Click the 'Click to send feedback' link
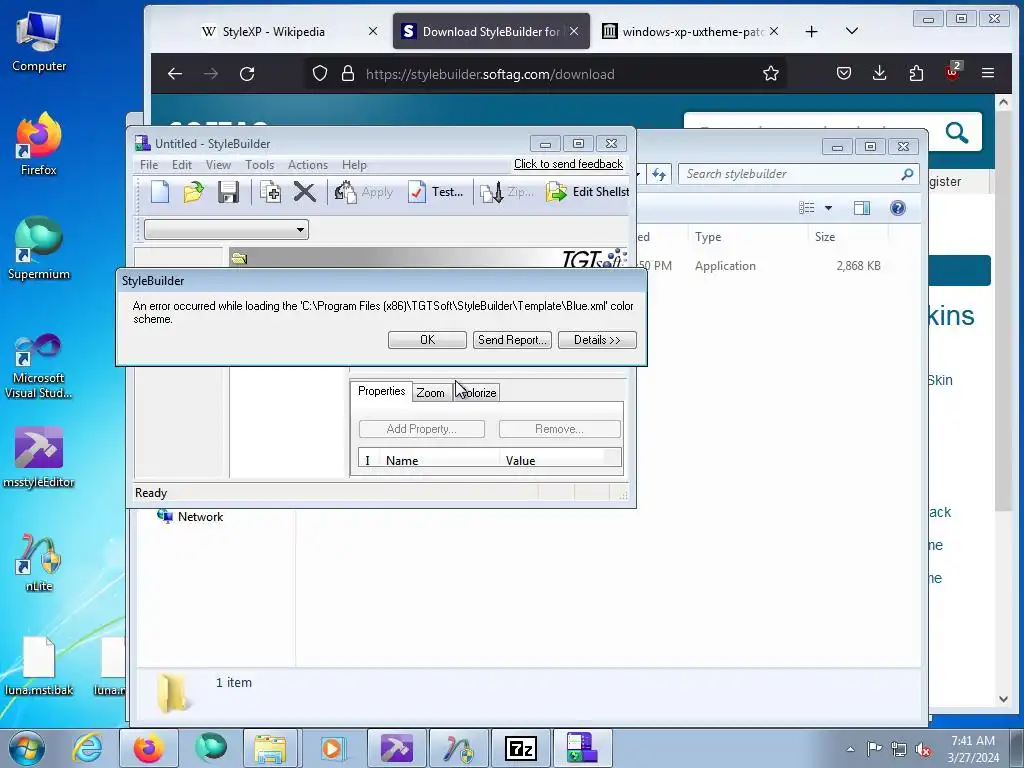The image size is (1024, 768). tap(568, 164)
